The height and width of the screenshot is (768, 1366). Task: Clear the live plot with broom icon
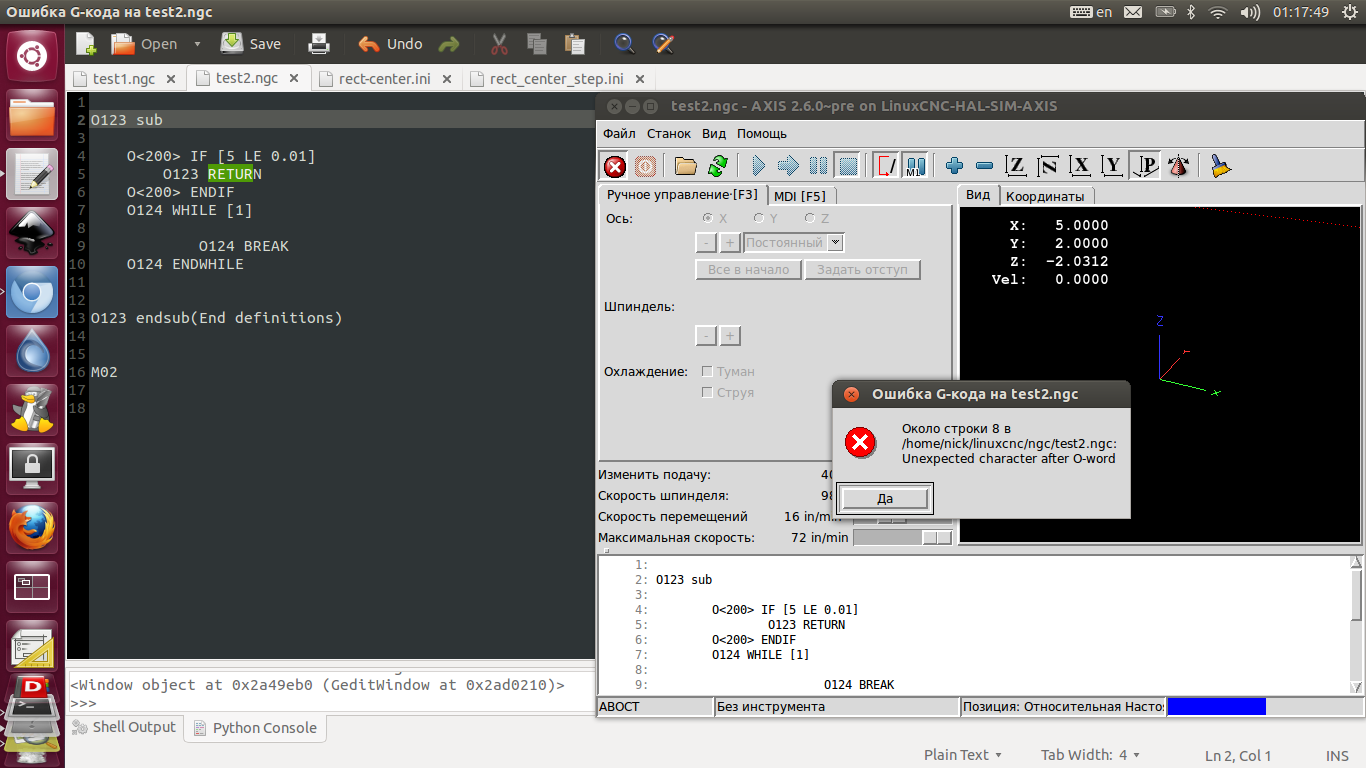[1219, 166]
